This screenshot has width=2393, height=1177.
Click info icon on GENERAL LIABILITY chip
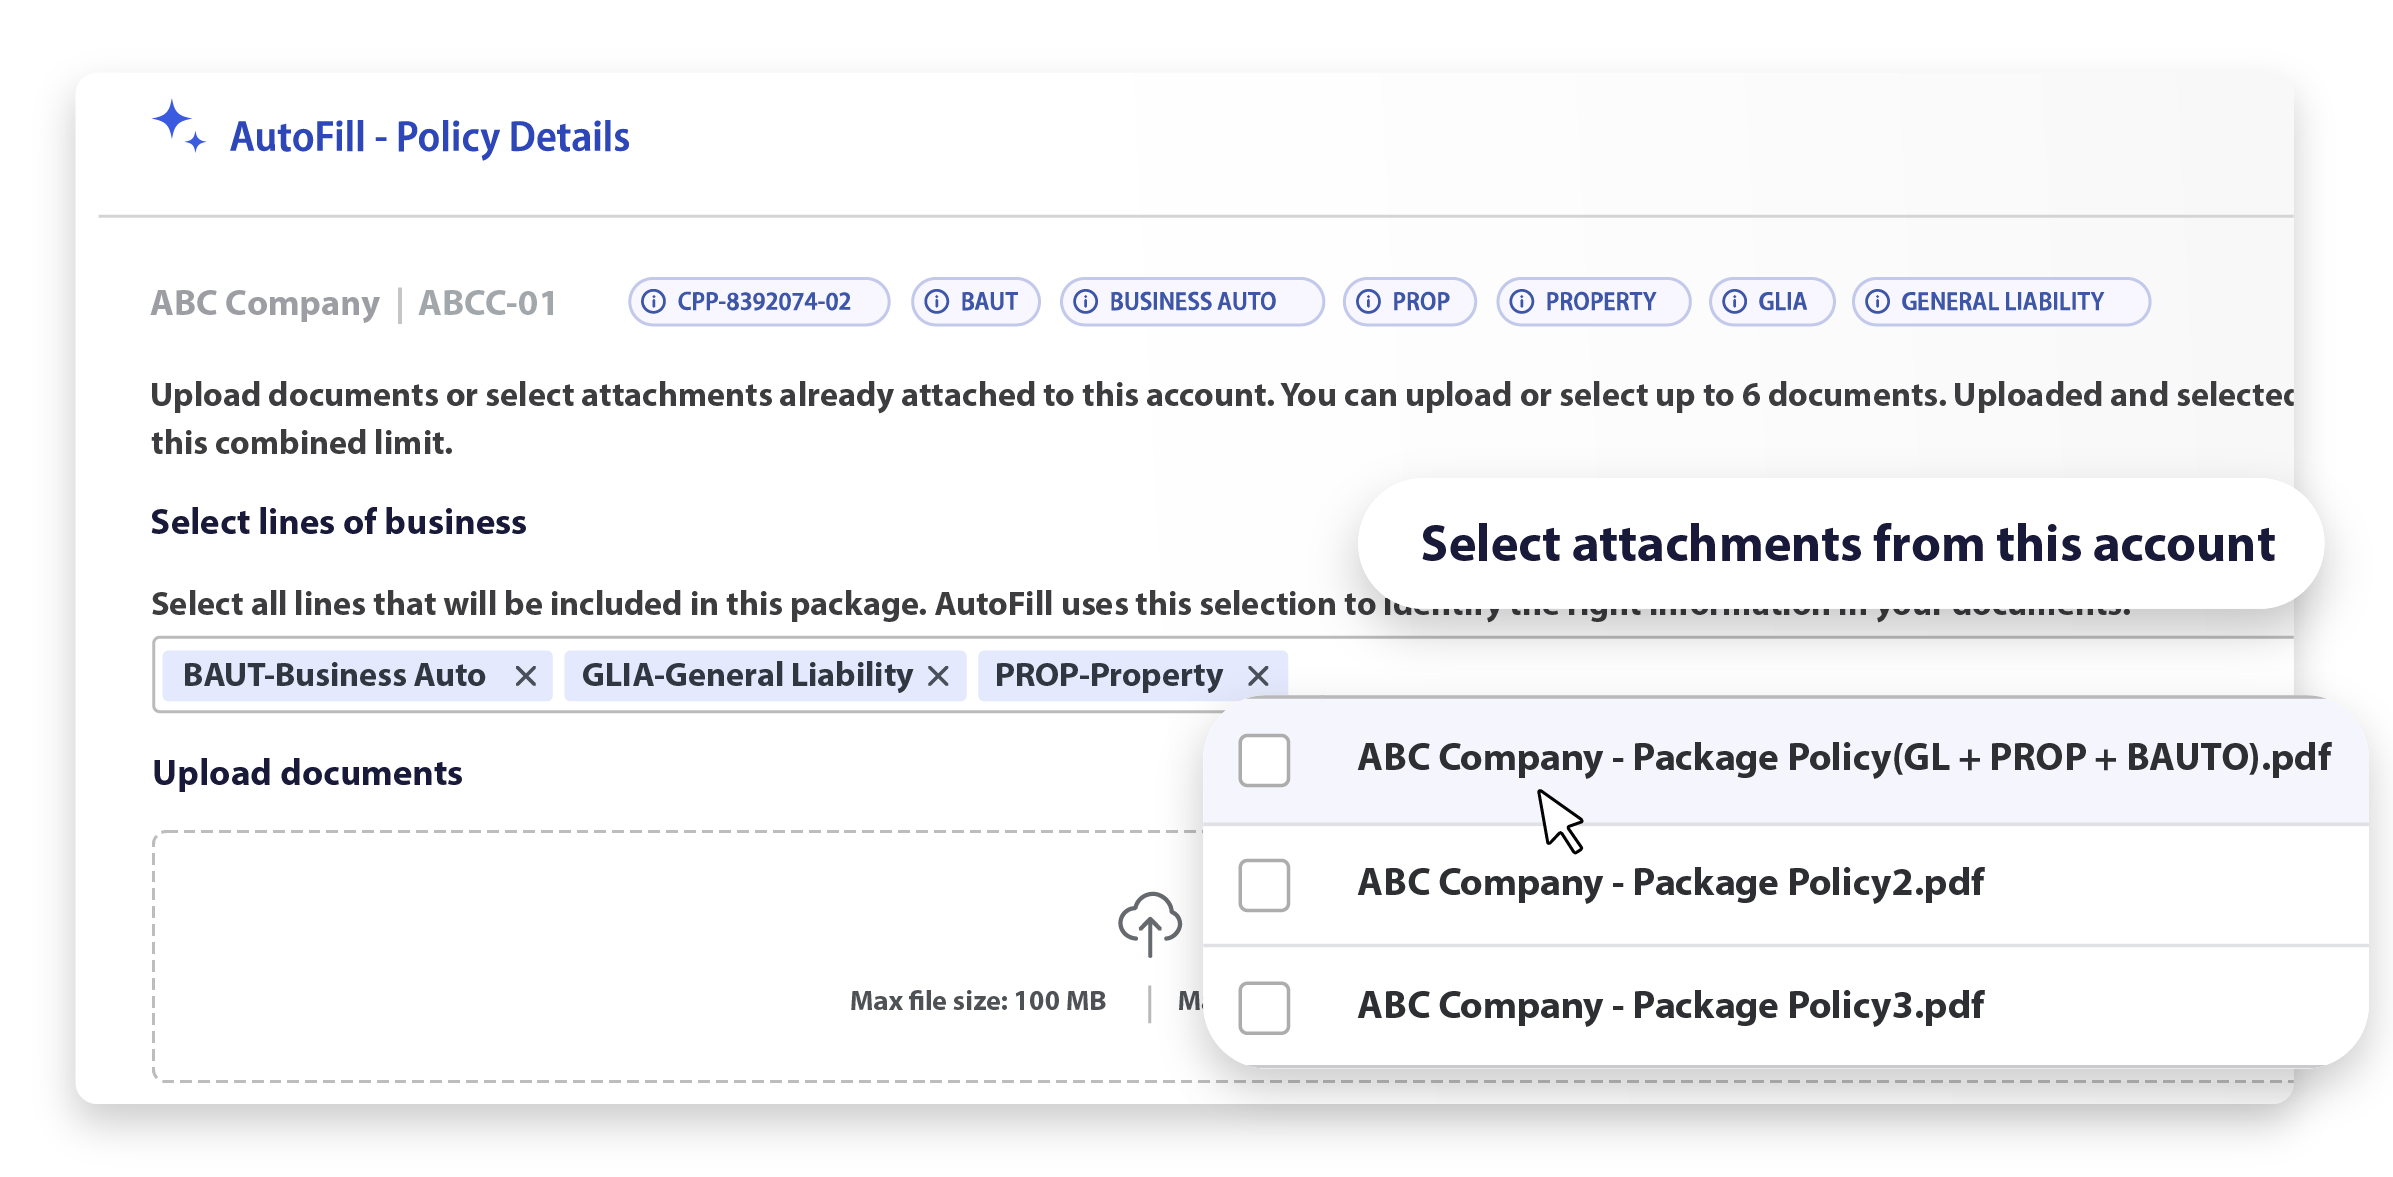coord(1878,302)
